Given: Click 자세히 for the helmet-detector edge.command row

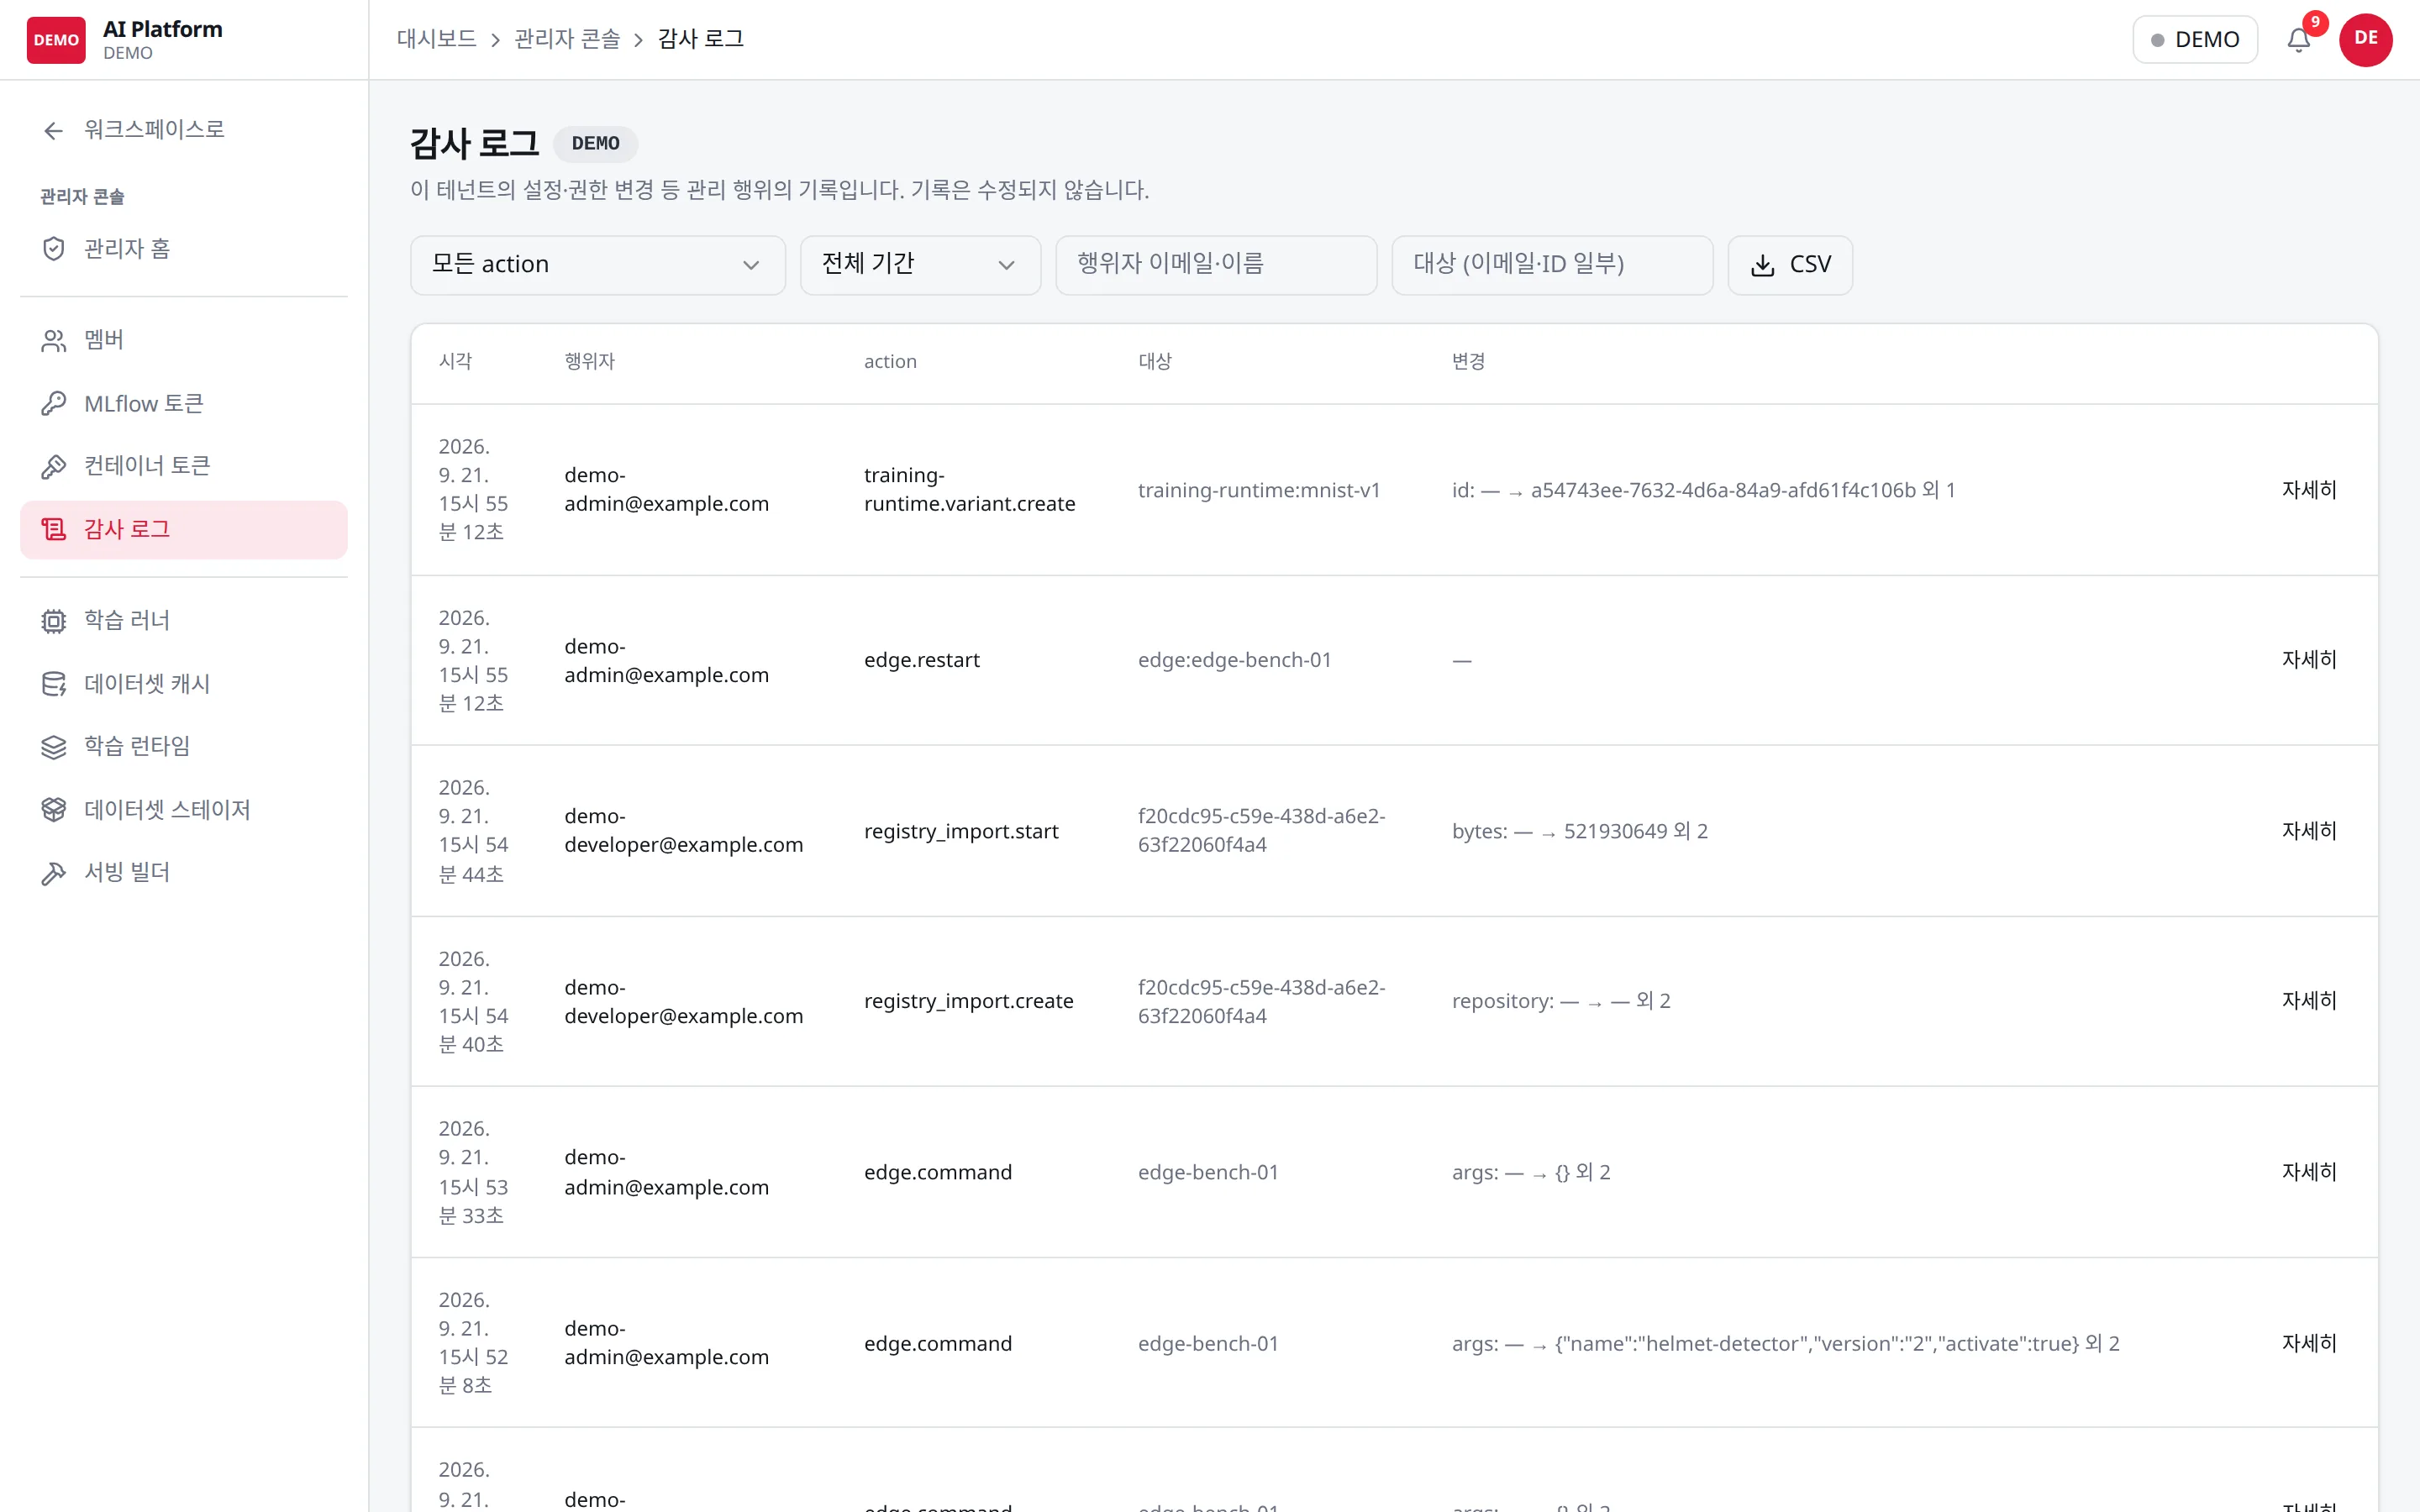Looking at the screenshot, I should click(x=2309, y=1343).
